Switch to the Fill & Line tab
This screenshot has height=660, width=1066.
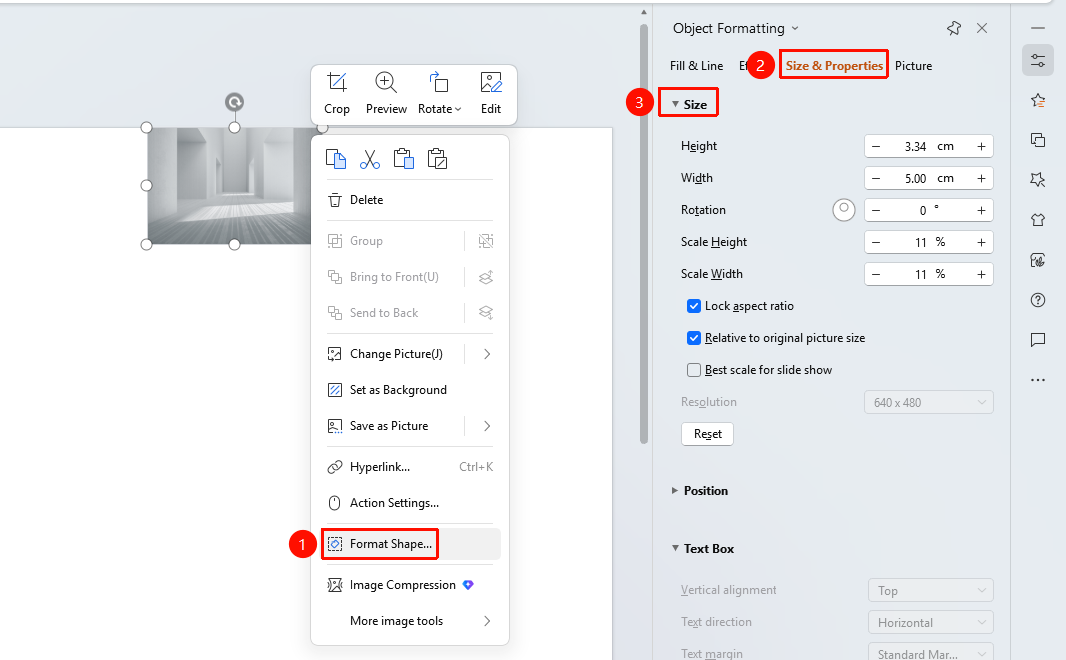point(696,66)
